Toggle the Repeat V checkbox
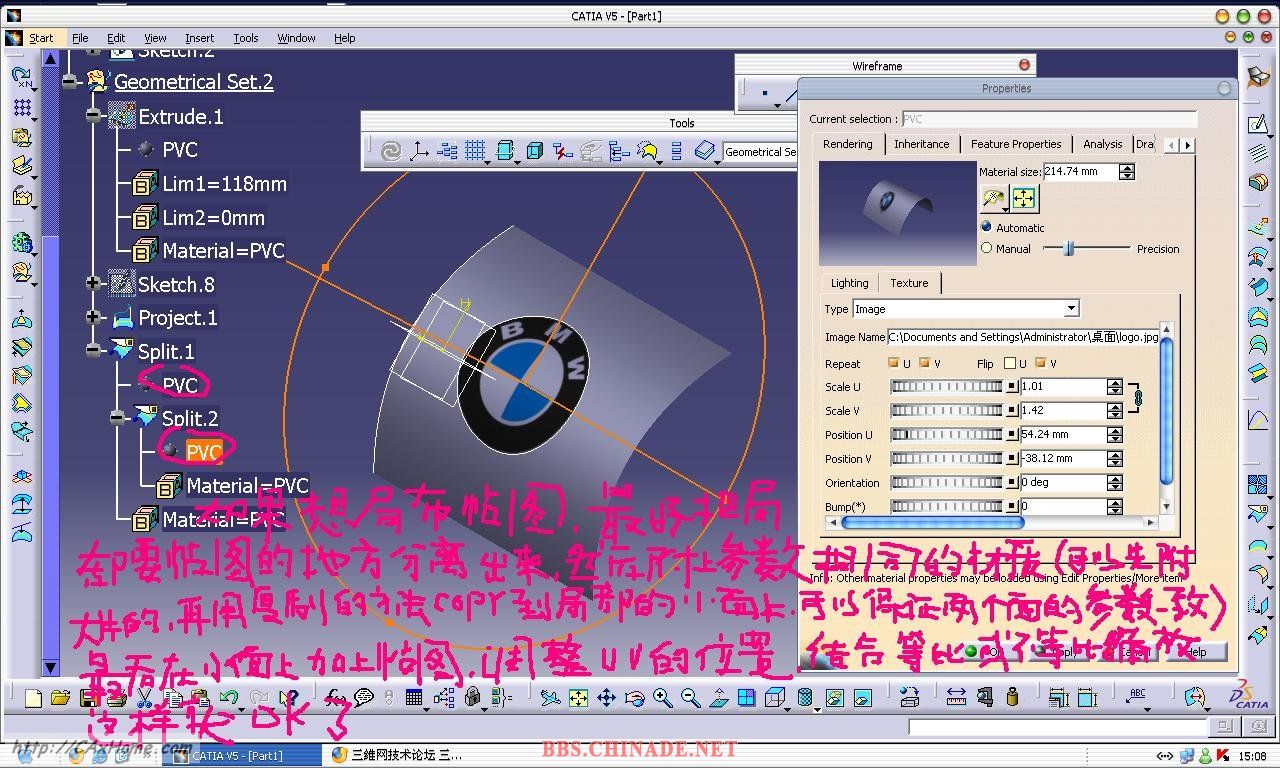This screenshot has width=1280, height=768. point(924,363)
